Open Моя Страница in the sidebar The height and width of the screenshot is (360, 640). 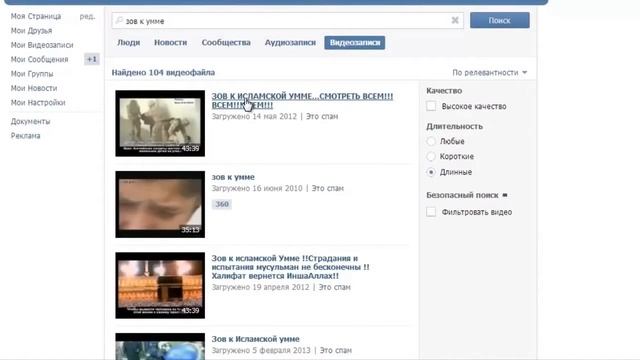[x=36, y=16]
